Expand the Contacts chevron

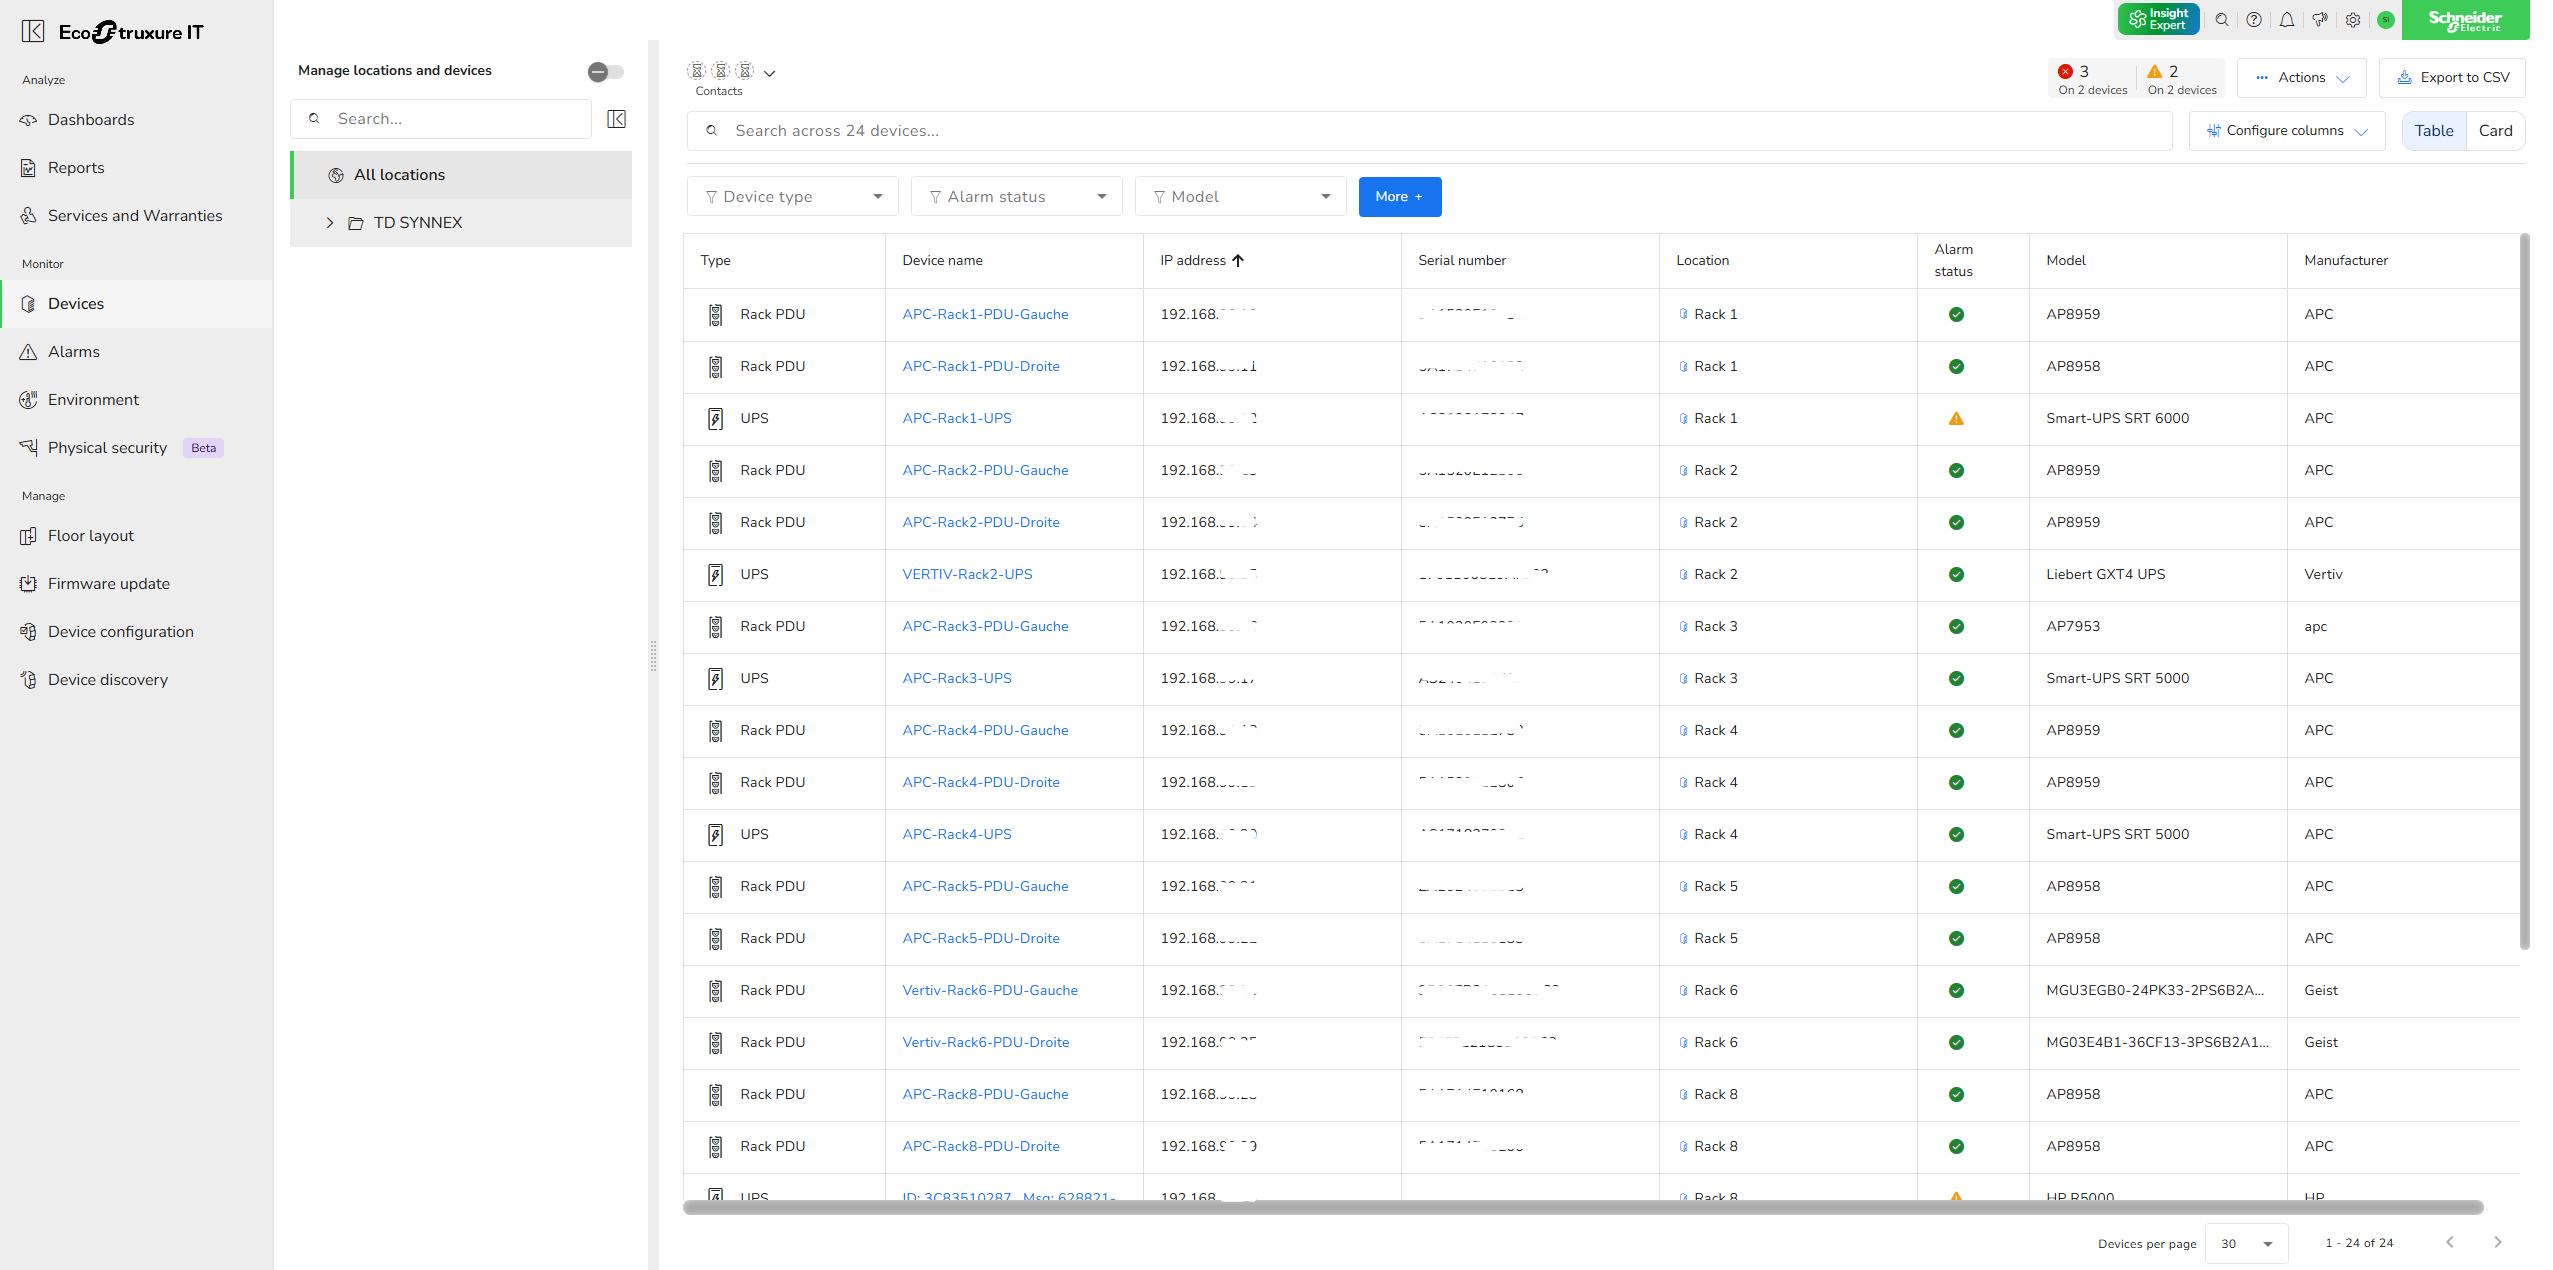point(770,73)
